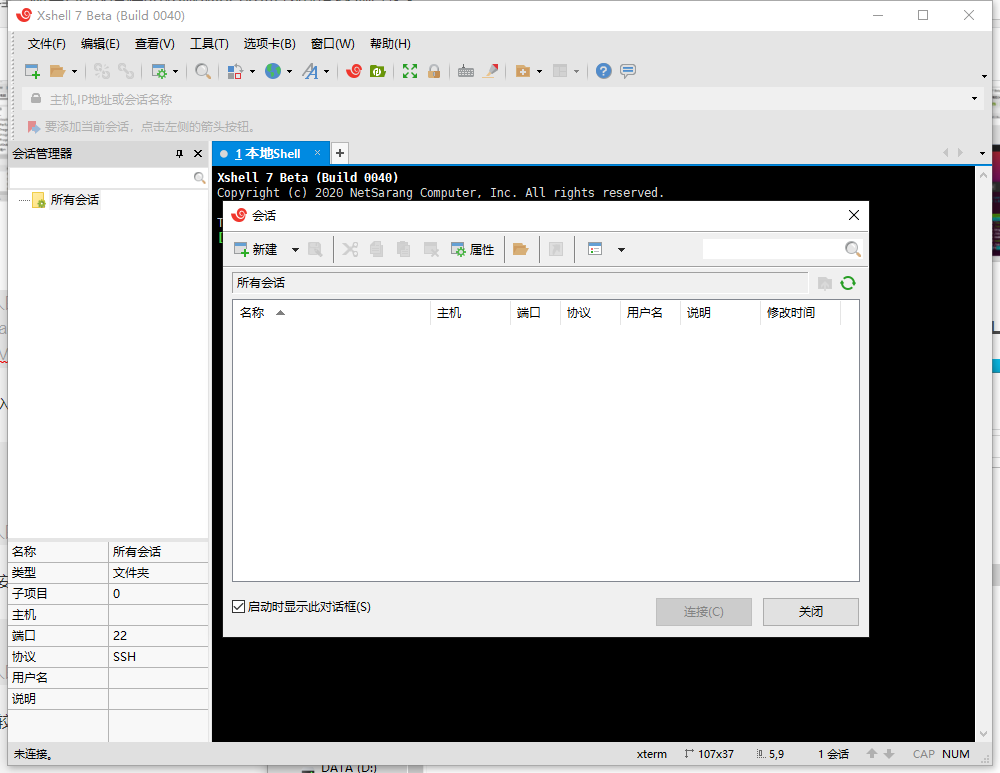Refresh the session list with green arrows icon
Image resolution: width=1000 pixels, height=773 pixels.
pos(848,283)
